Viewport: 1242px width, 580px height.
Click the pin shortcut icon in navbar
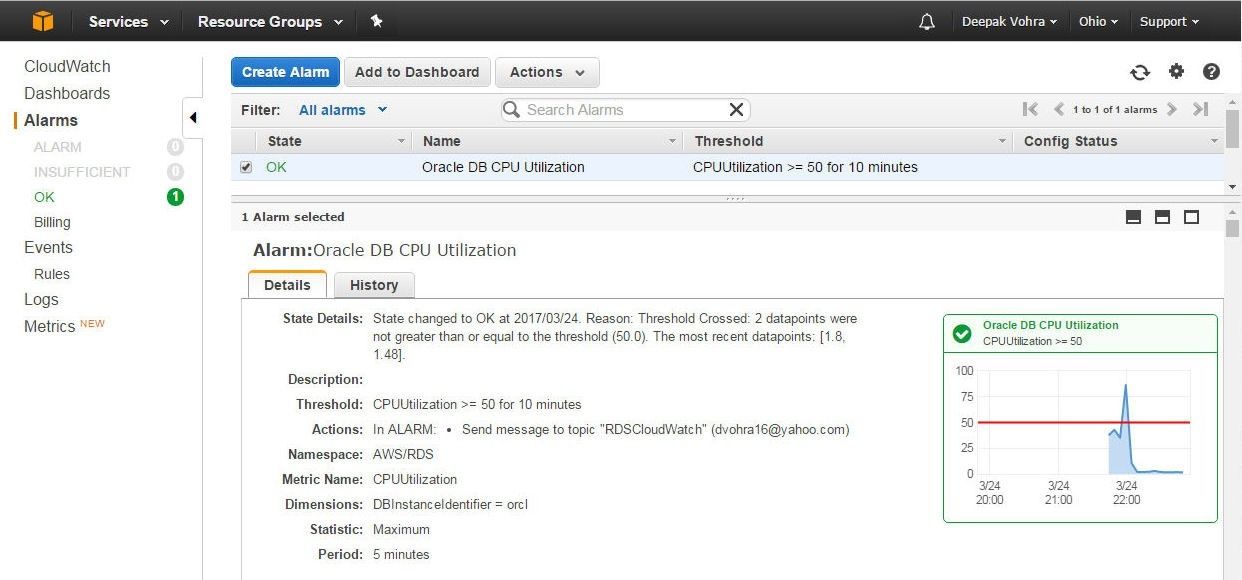tap(376, 21)
